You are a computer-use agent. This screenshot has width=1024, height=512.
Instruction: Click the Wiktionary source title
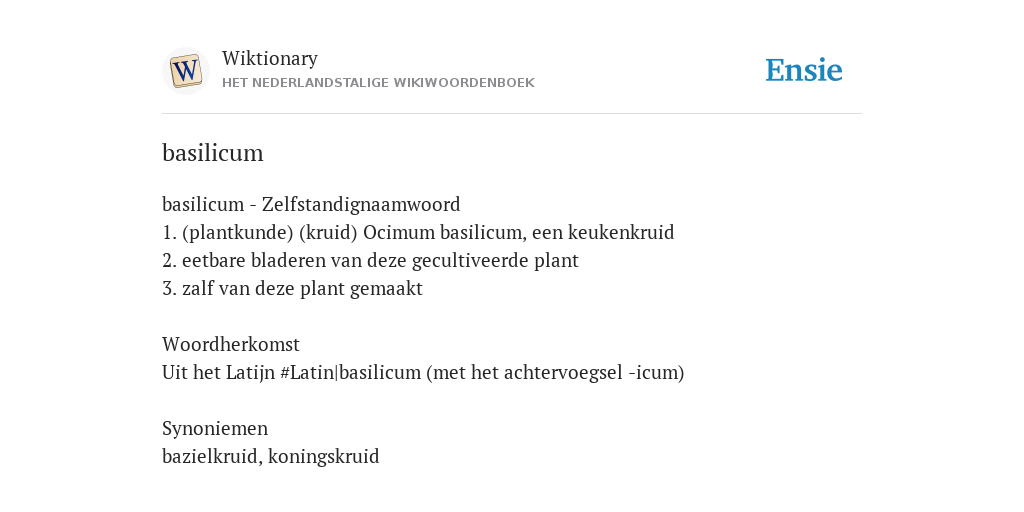click(x=270, y=58)
